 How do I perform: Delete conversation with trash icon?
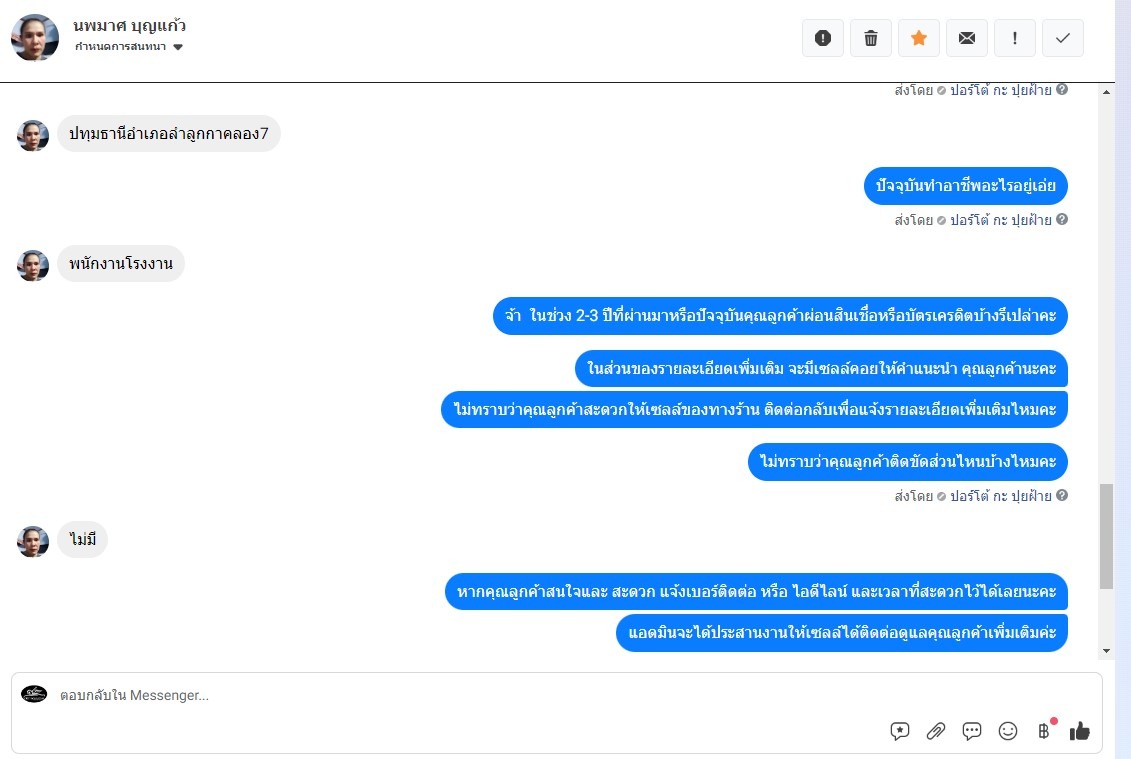tap(871, 38)
